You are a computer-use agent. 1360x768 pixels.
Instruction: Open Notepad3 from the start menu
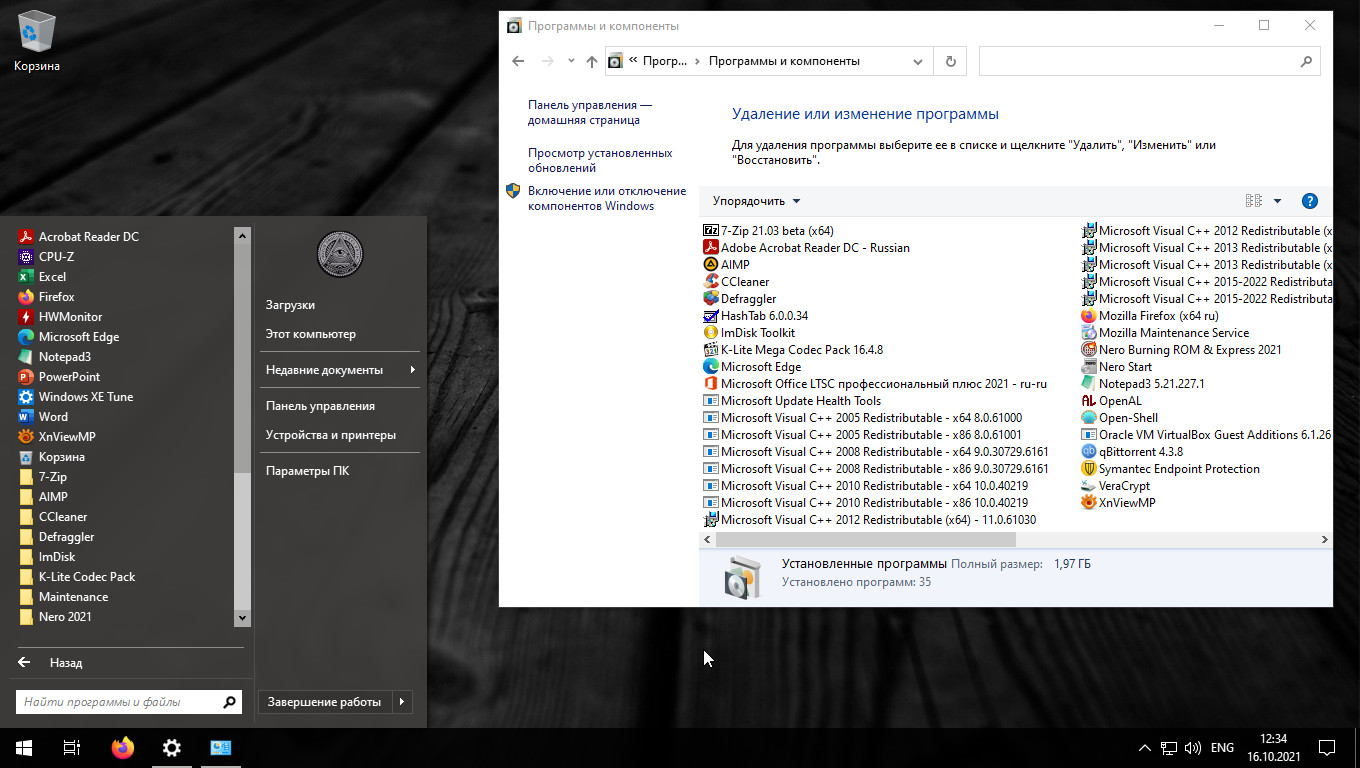[55, 357]
